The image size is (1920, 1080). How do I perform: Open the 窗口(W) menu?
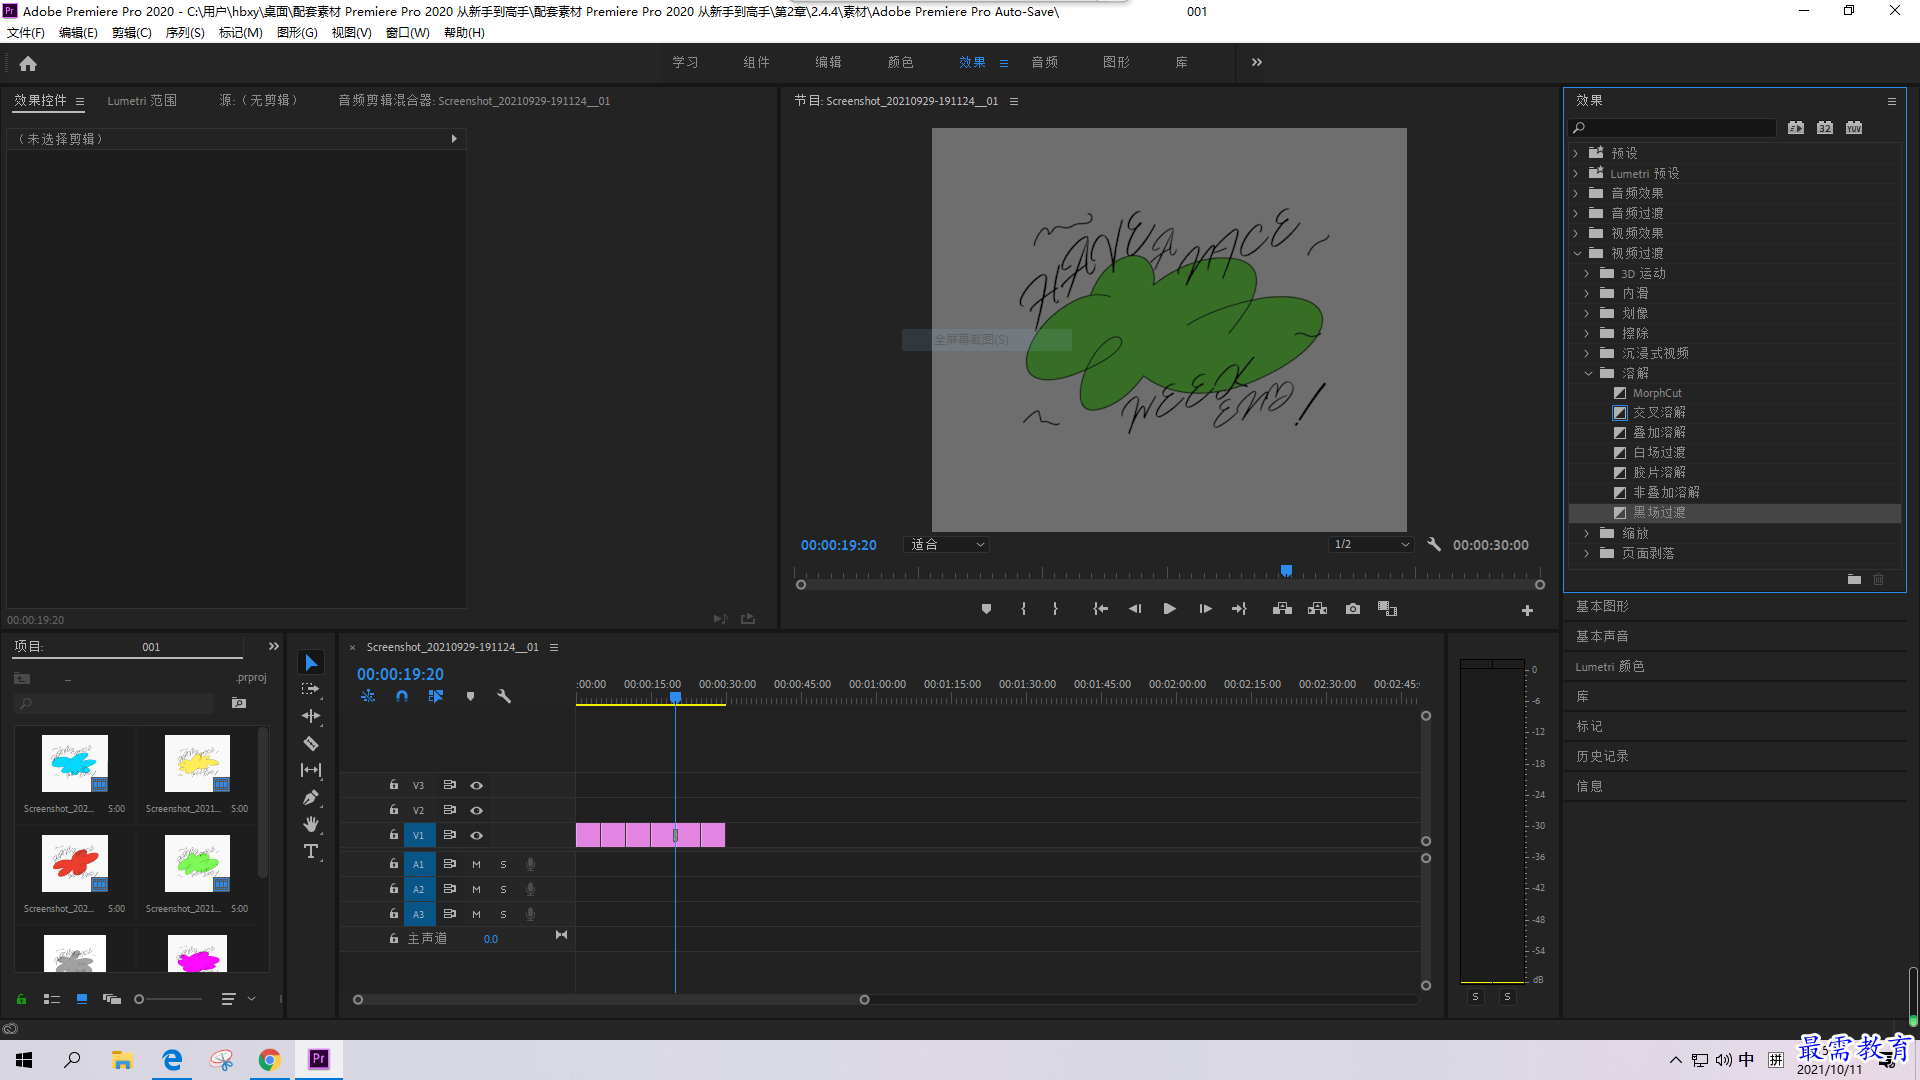tap(407, 33)
